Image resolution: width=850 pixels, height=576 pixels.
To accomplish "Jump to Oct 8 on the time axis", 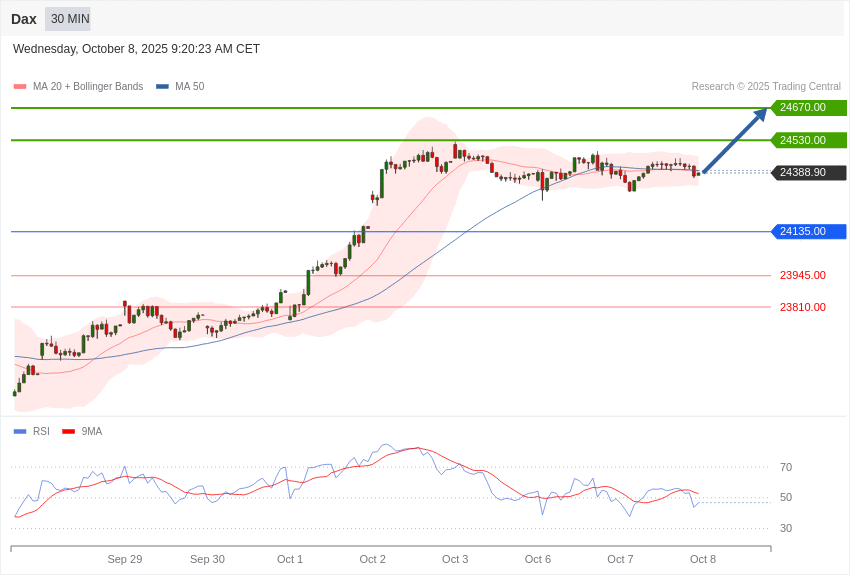I will [703, 559].
